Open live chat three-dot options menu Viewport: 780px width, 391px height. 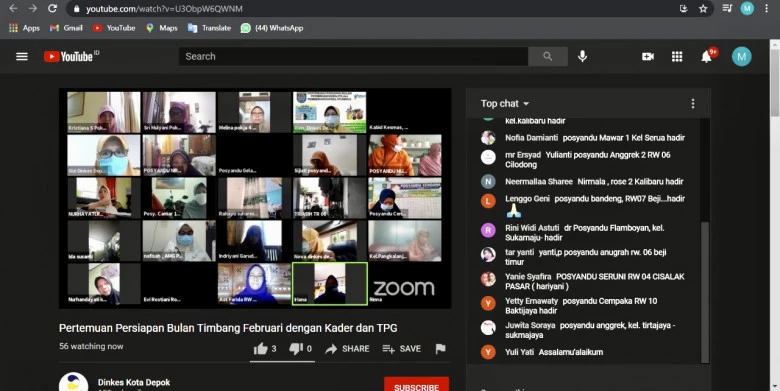coord(693,103)
